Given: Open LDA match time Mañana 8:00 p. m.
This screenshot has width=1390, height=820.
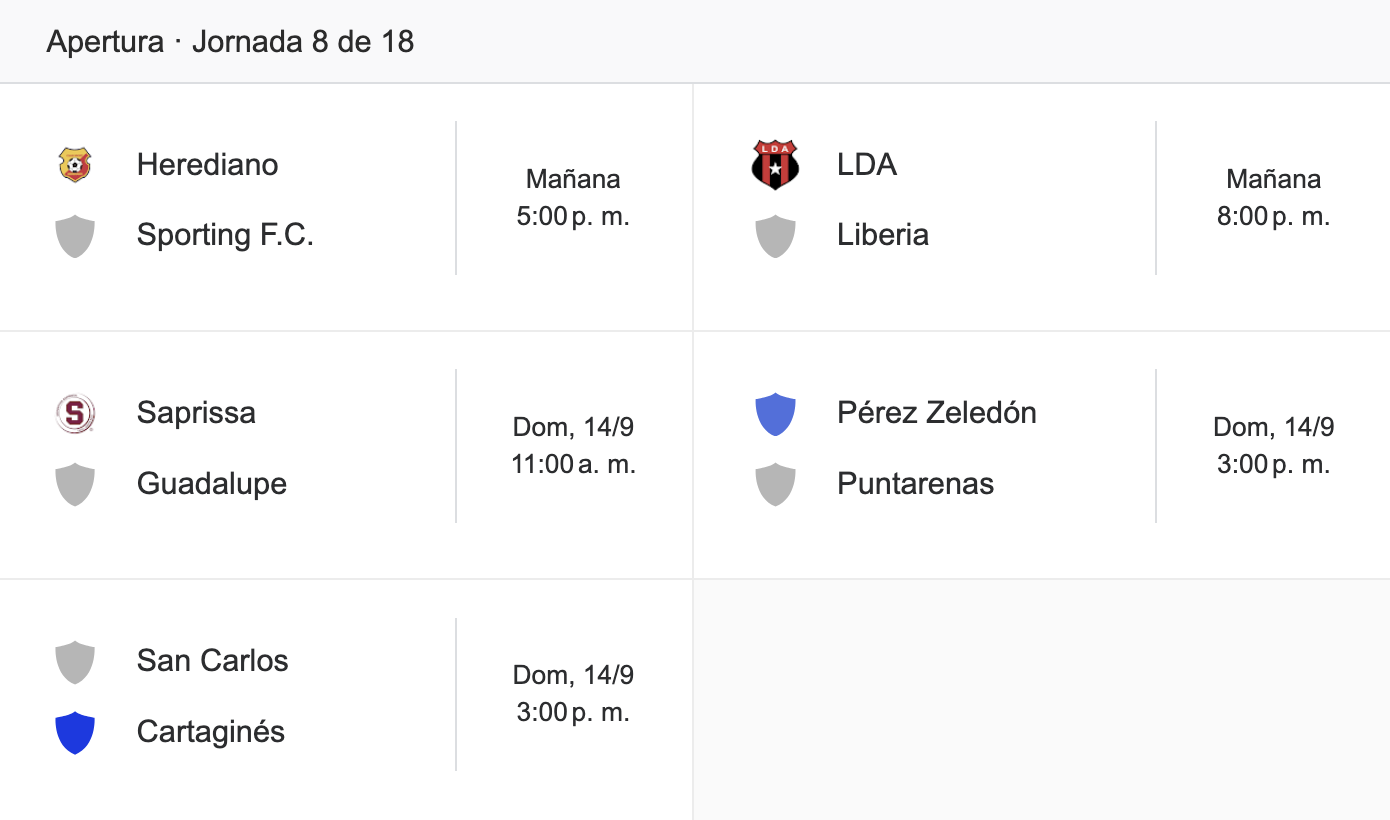Looking at the screenshot, I should coord(1273,198).
